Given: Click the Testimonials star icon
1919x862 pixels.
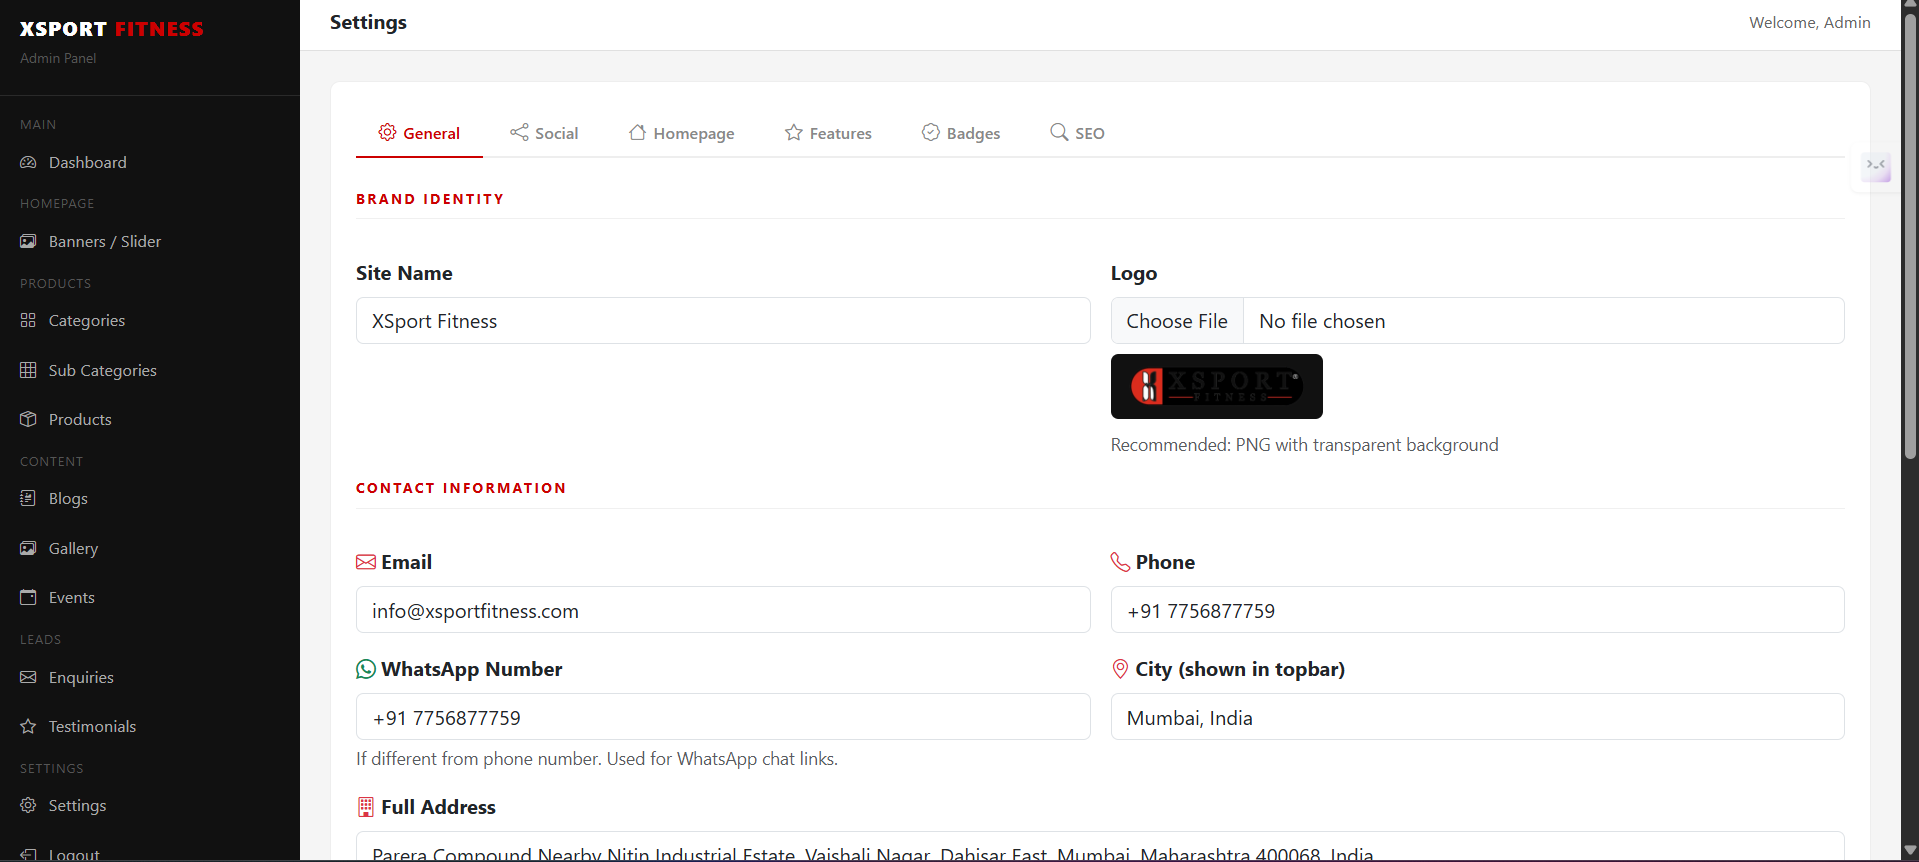Looking at the screenshot, I should [28, 726].
